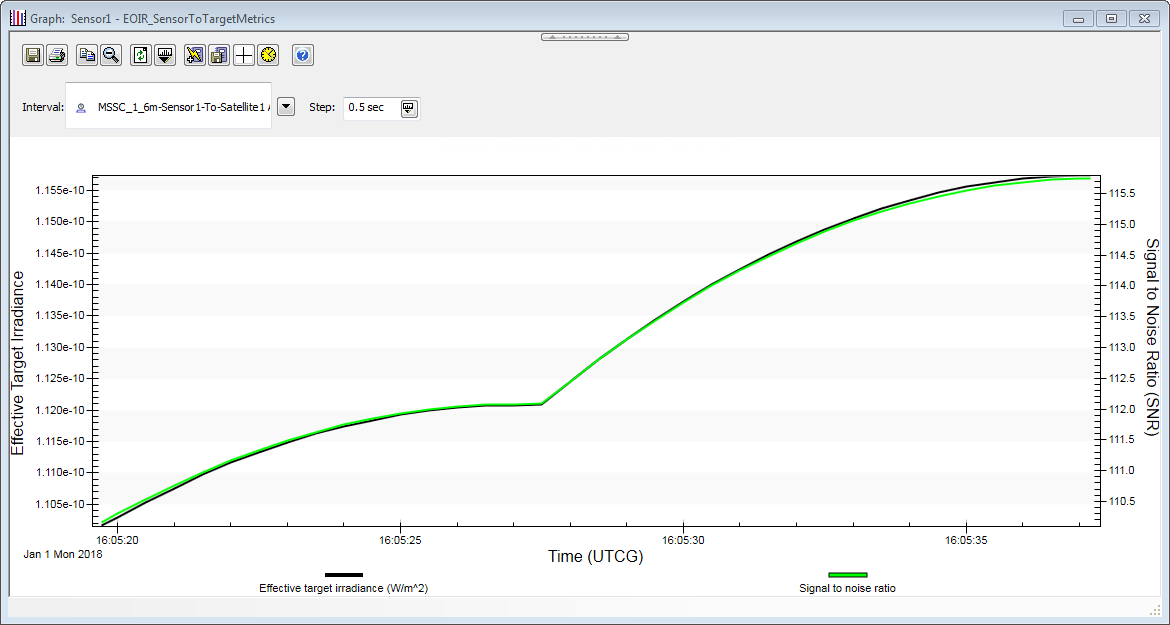
Task: Maximize the Graph window
Action: [x=1111, y=18]
